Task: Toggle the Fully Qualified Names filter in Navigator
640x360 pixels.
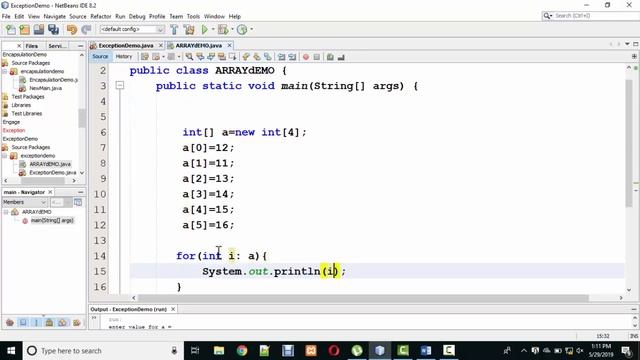Action: (x=76, y=323)
